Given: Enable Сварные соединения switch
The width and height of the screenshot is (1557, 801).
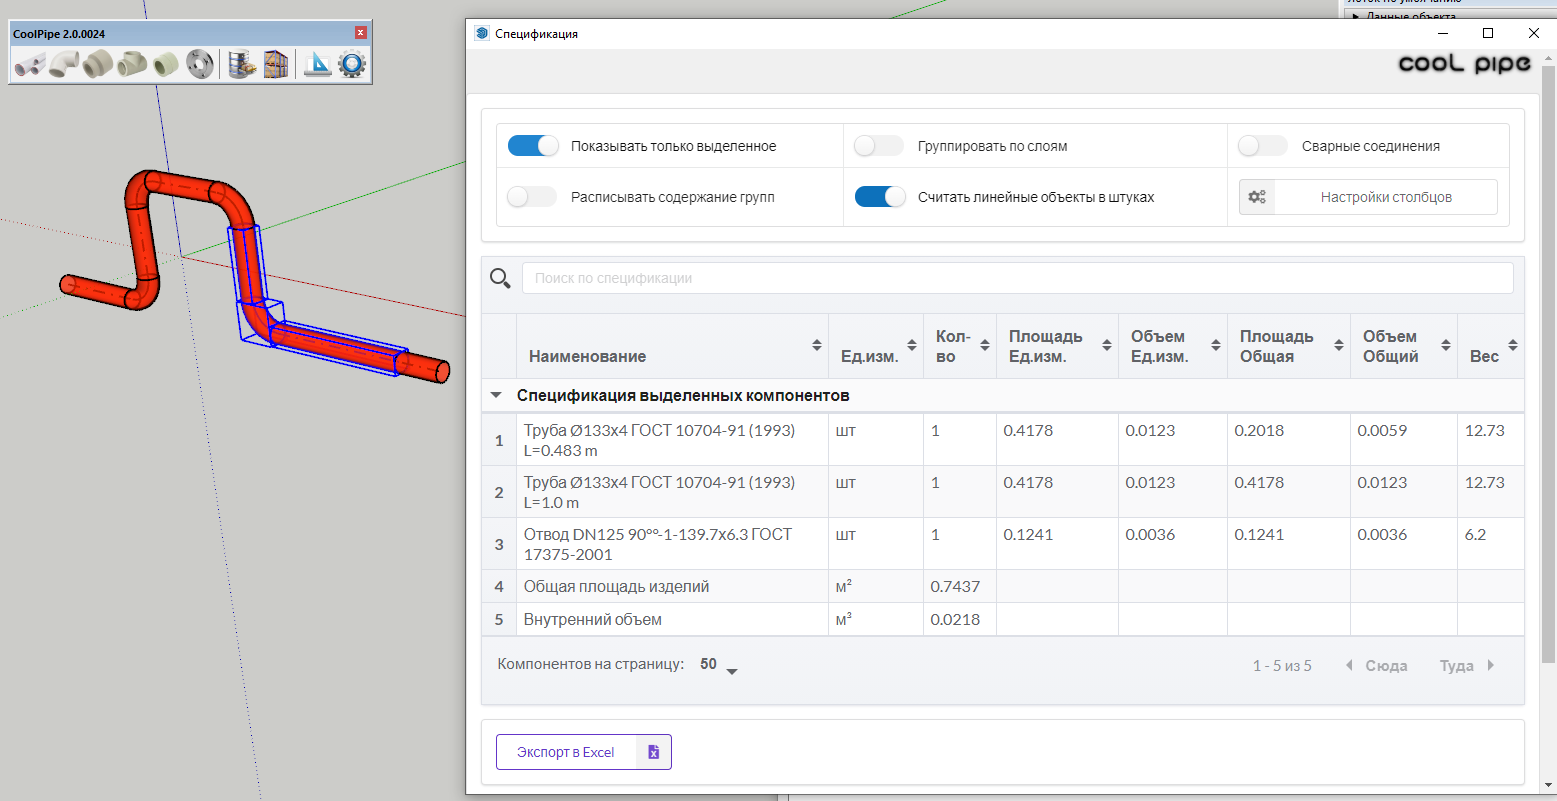Looking at the screenshot, I should [x=1263, y=146].
